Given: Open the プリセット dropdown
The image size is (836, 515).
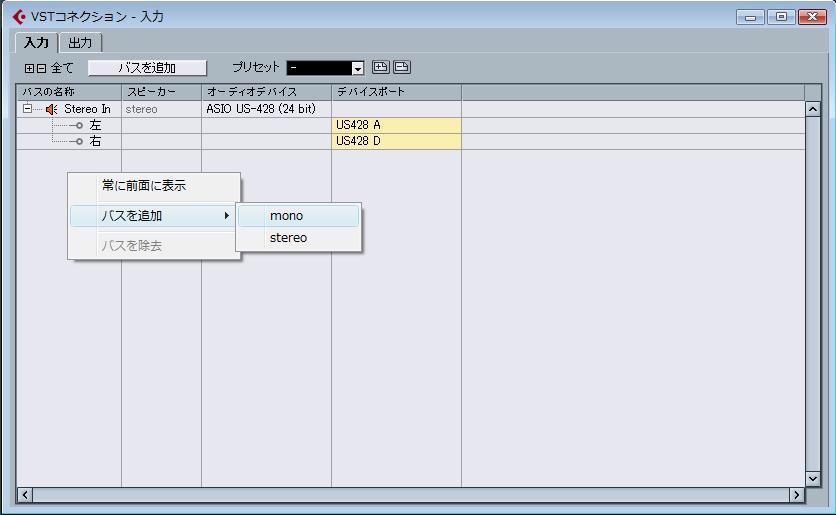Looking at the screenshot, I should 358,68.
